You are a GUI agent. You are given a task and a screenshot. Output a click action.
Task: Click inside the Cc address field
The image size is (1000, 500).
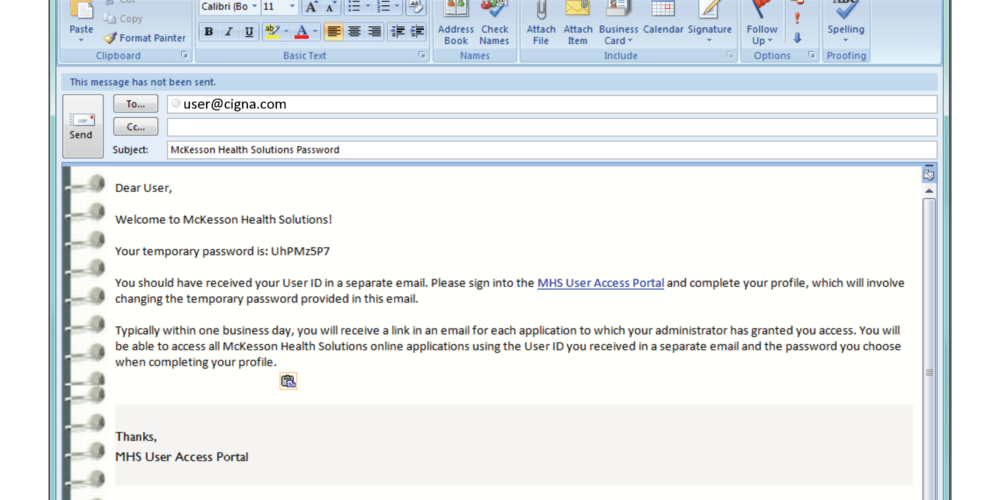(x=550, y=127)
